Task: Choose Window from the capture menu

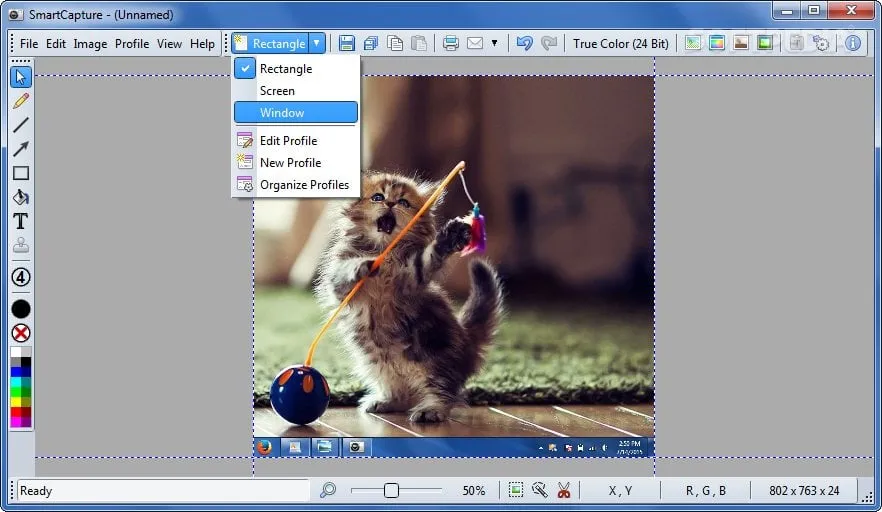Action: click(x=296, y=113)
